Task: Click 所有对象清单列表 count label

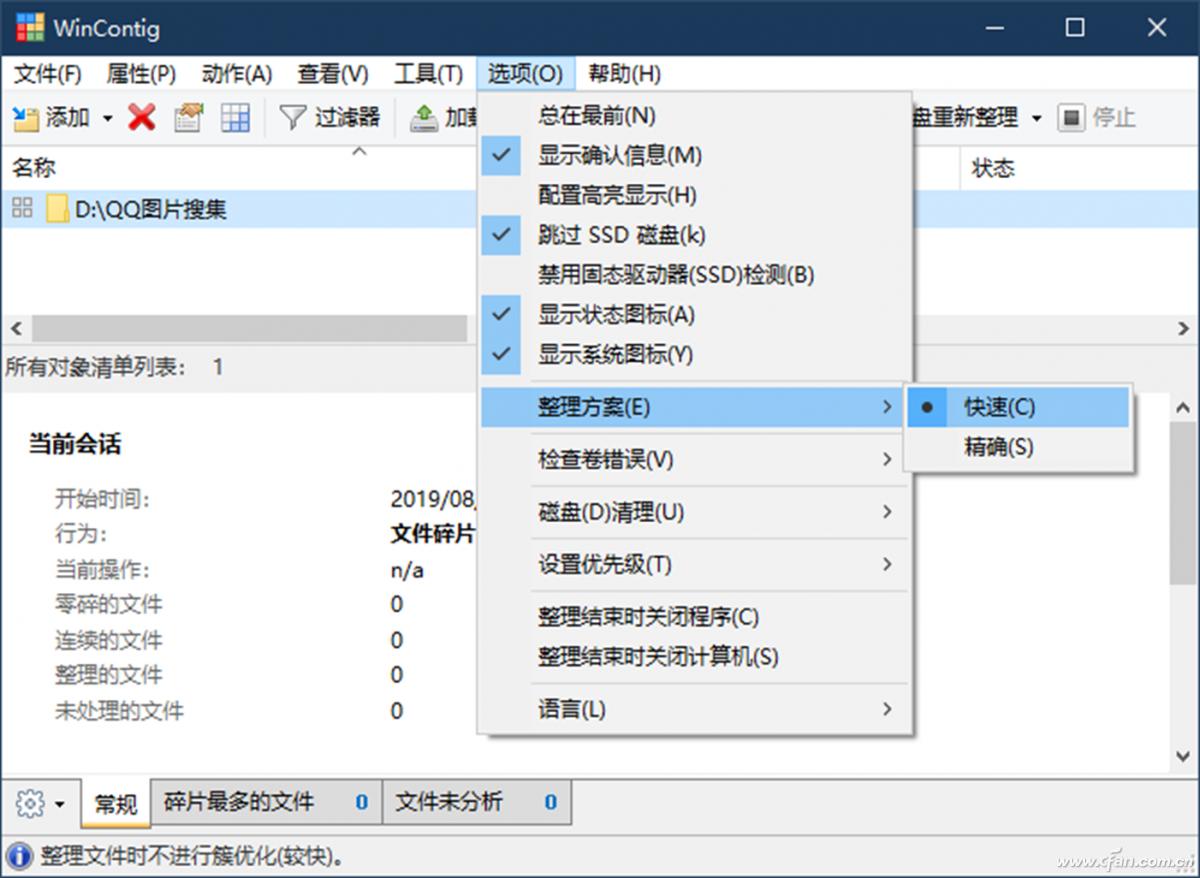Action: click(x=115, y=367)
